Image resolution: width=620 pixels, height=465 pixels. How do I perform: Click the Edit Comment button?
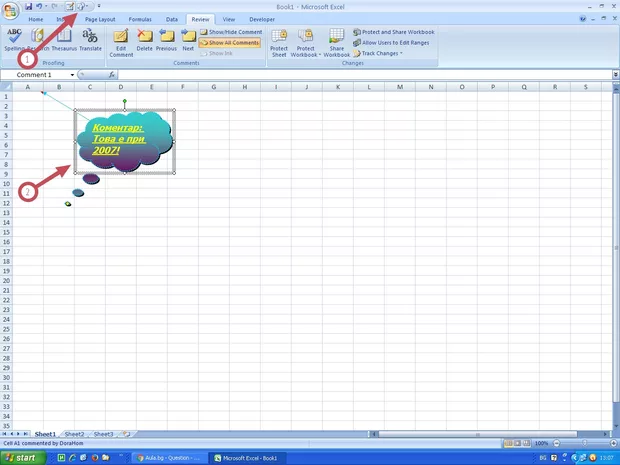(x=121, y=41)
